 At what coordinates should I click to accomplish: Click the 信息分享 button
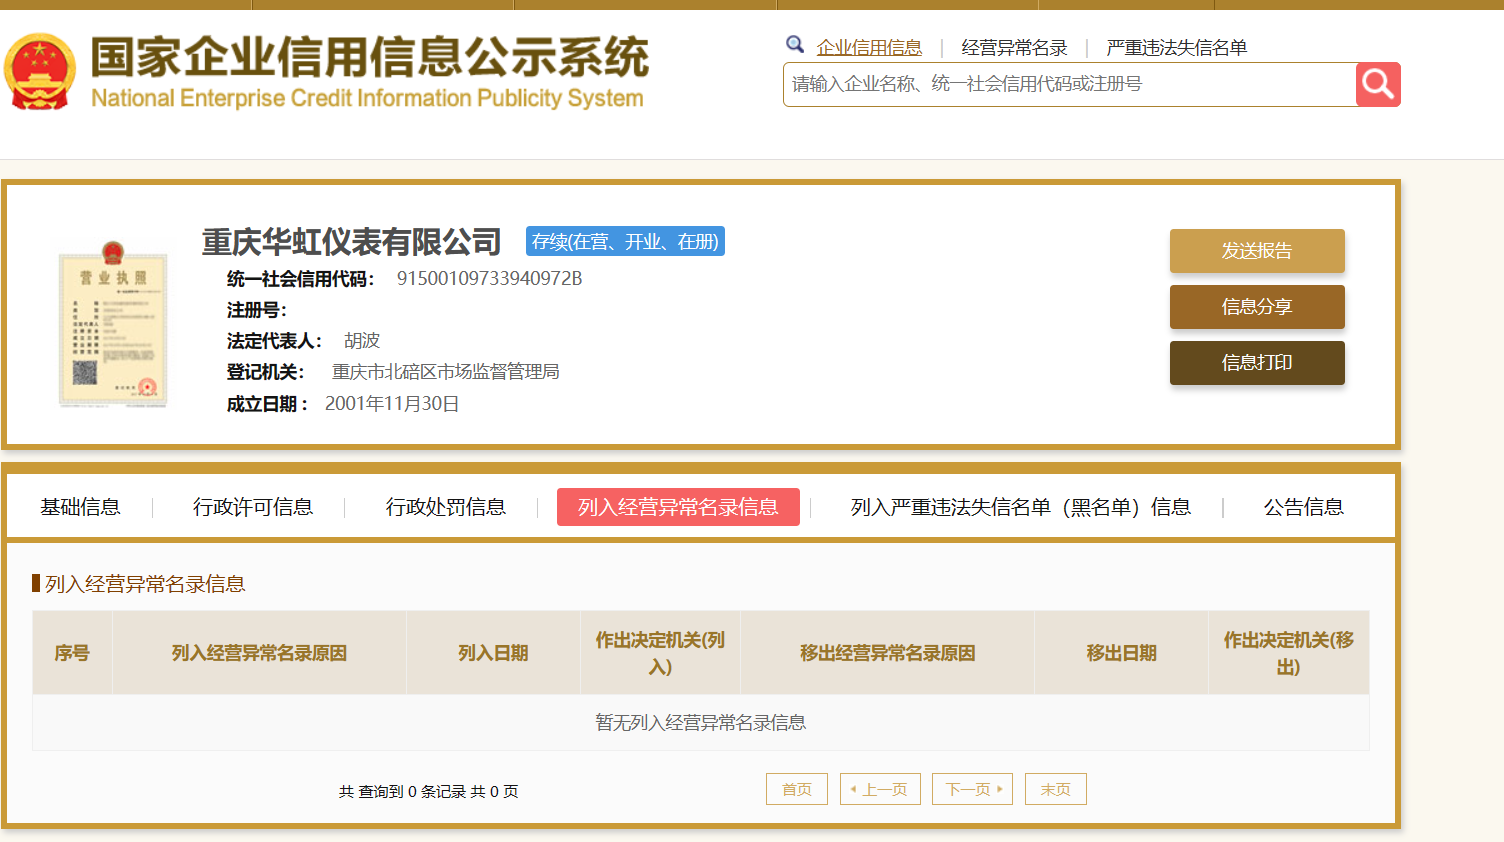[1257, 307]
